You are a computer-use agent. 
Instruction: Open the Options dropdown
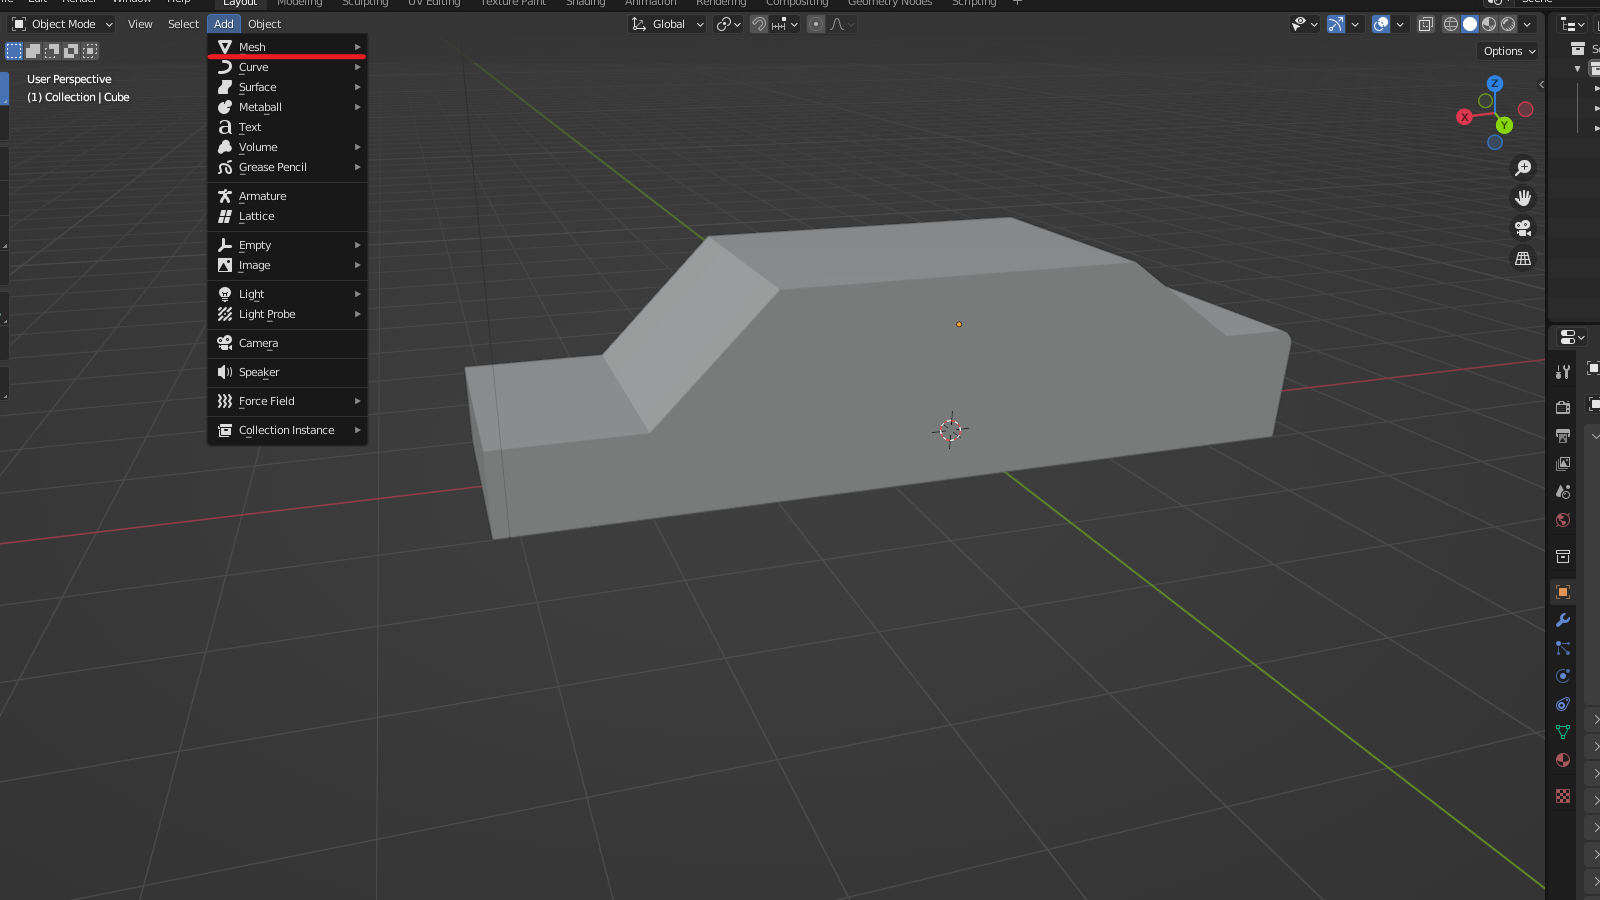tap(1509, 51)
